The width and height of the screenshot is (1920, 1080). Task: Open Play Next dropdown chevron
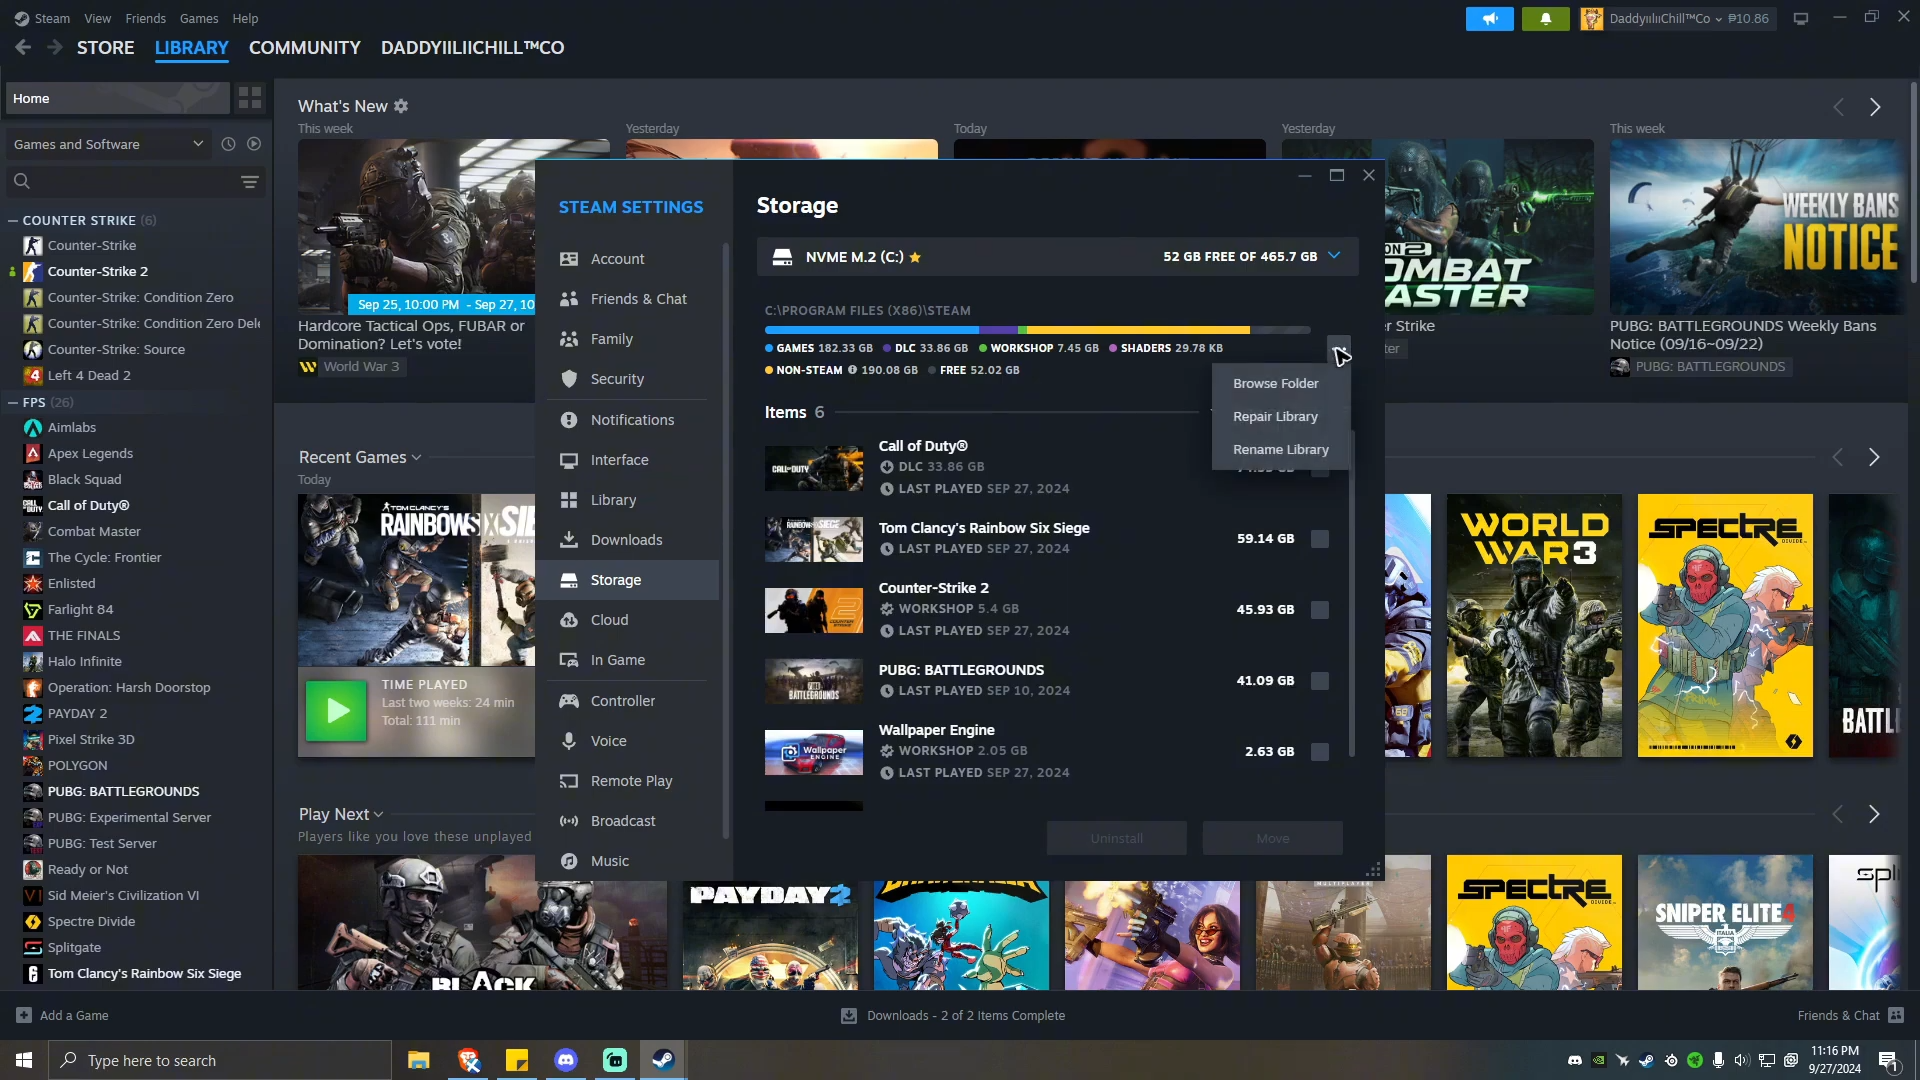point(379,815)
